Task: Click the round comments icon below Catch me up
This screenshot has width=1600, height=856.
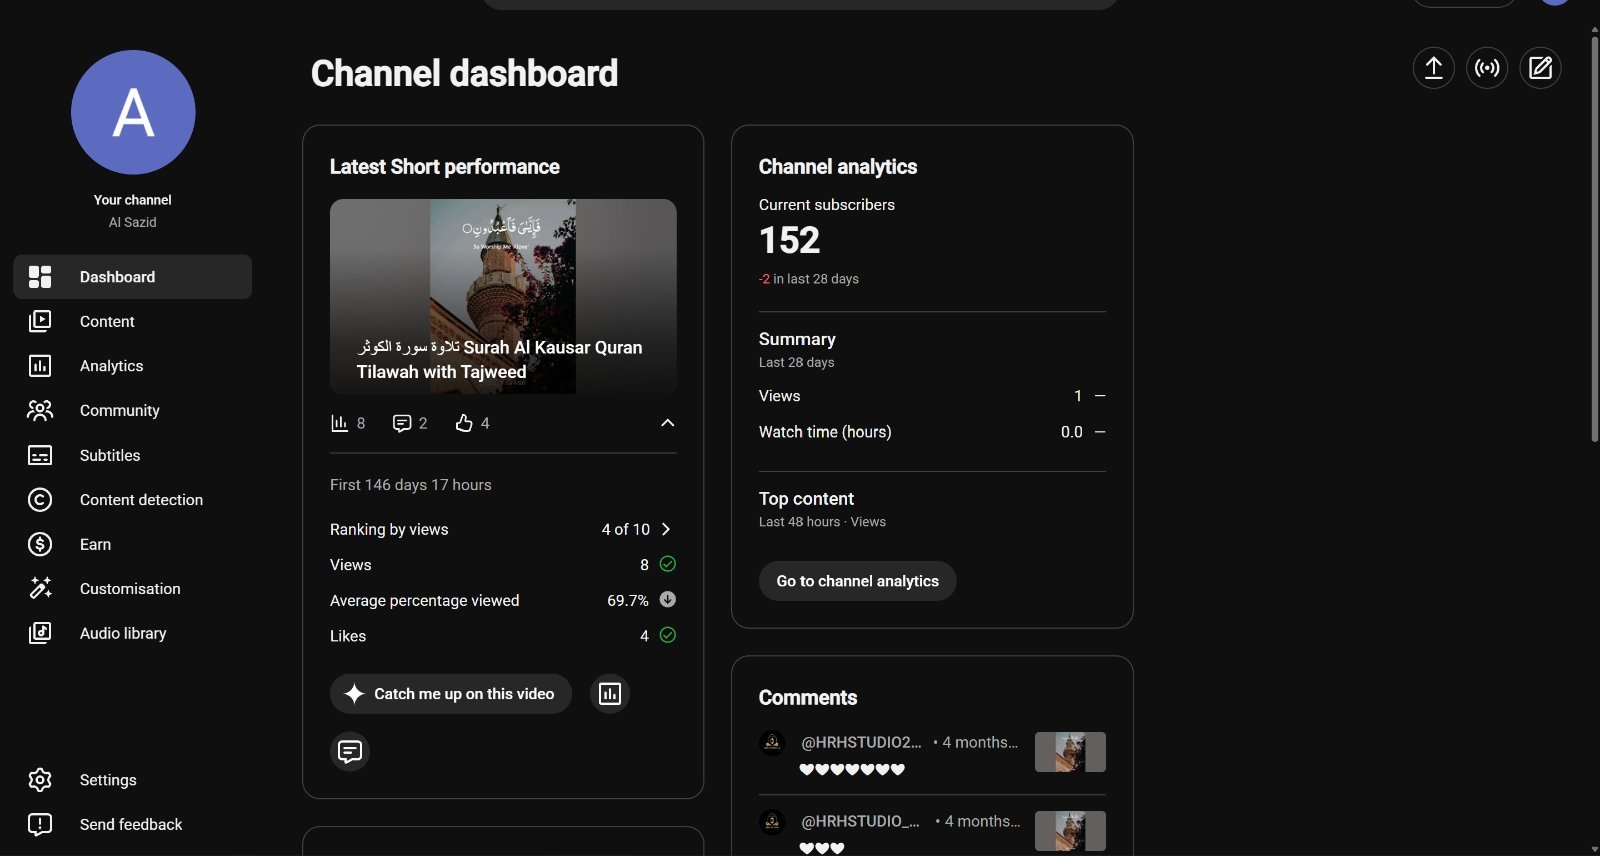Action: point(350,751)
